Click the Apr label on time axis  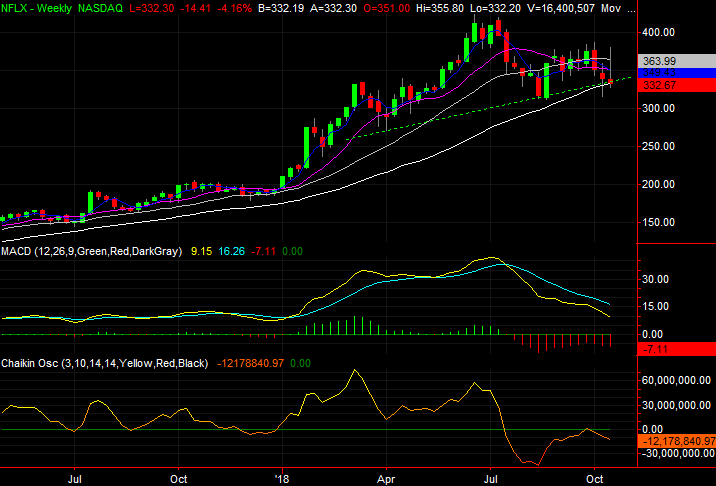pos(386,479)
